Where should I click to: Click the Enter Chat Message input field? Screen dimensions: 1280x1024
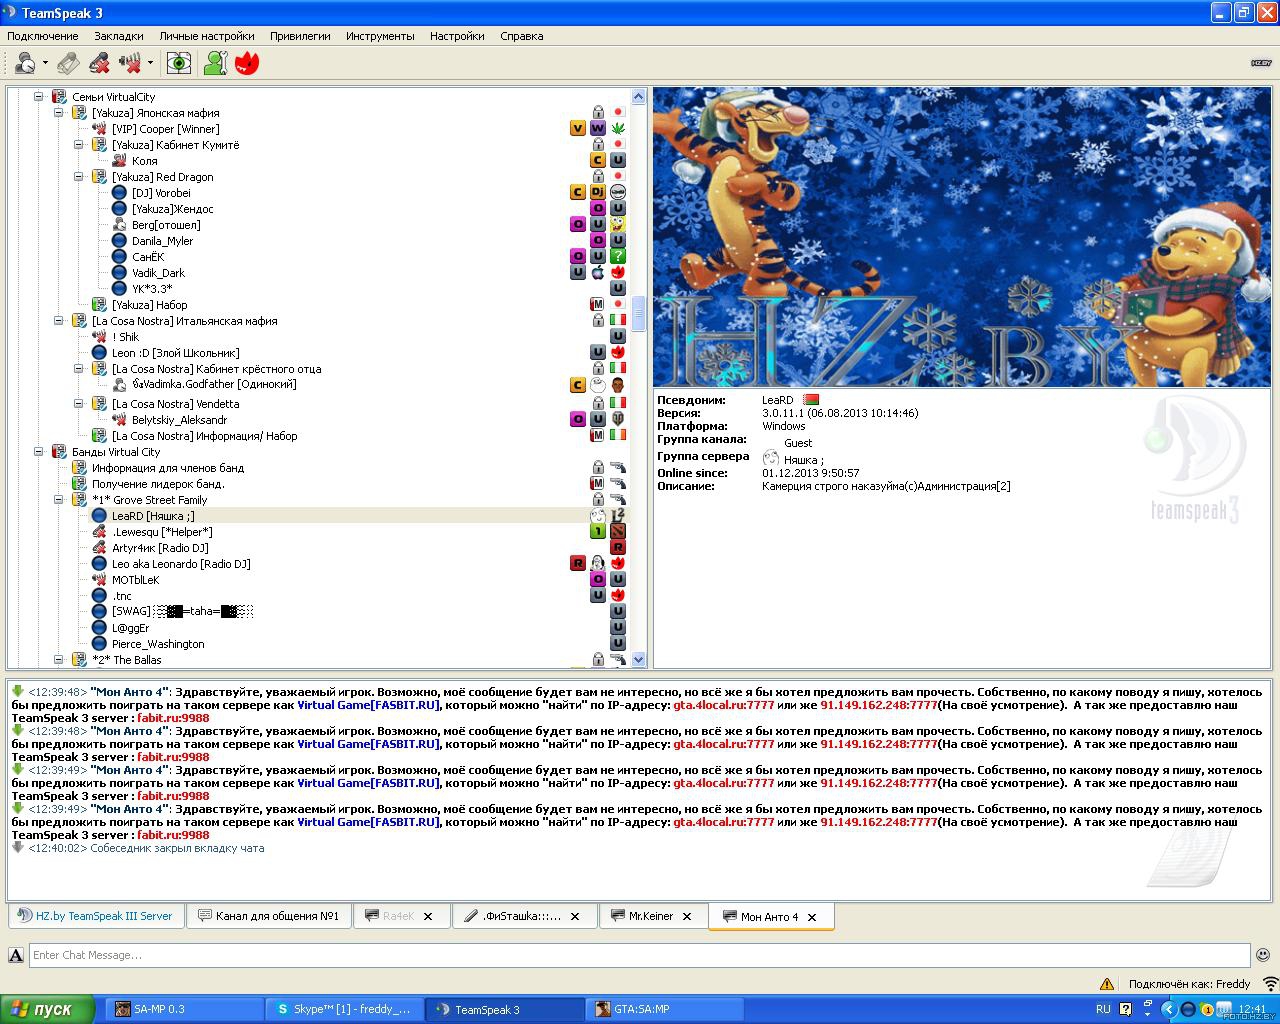click(640, 955)
